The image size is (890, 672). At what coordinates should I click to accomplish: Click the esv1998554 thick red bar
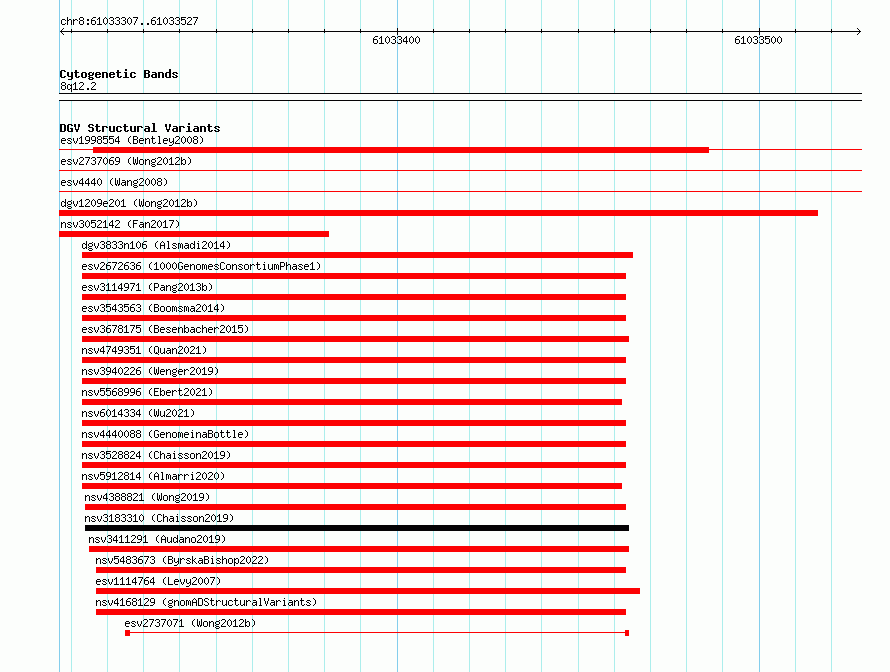(401, 150)
